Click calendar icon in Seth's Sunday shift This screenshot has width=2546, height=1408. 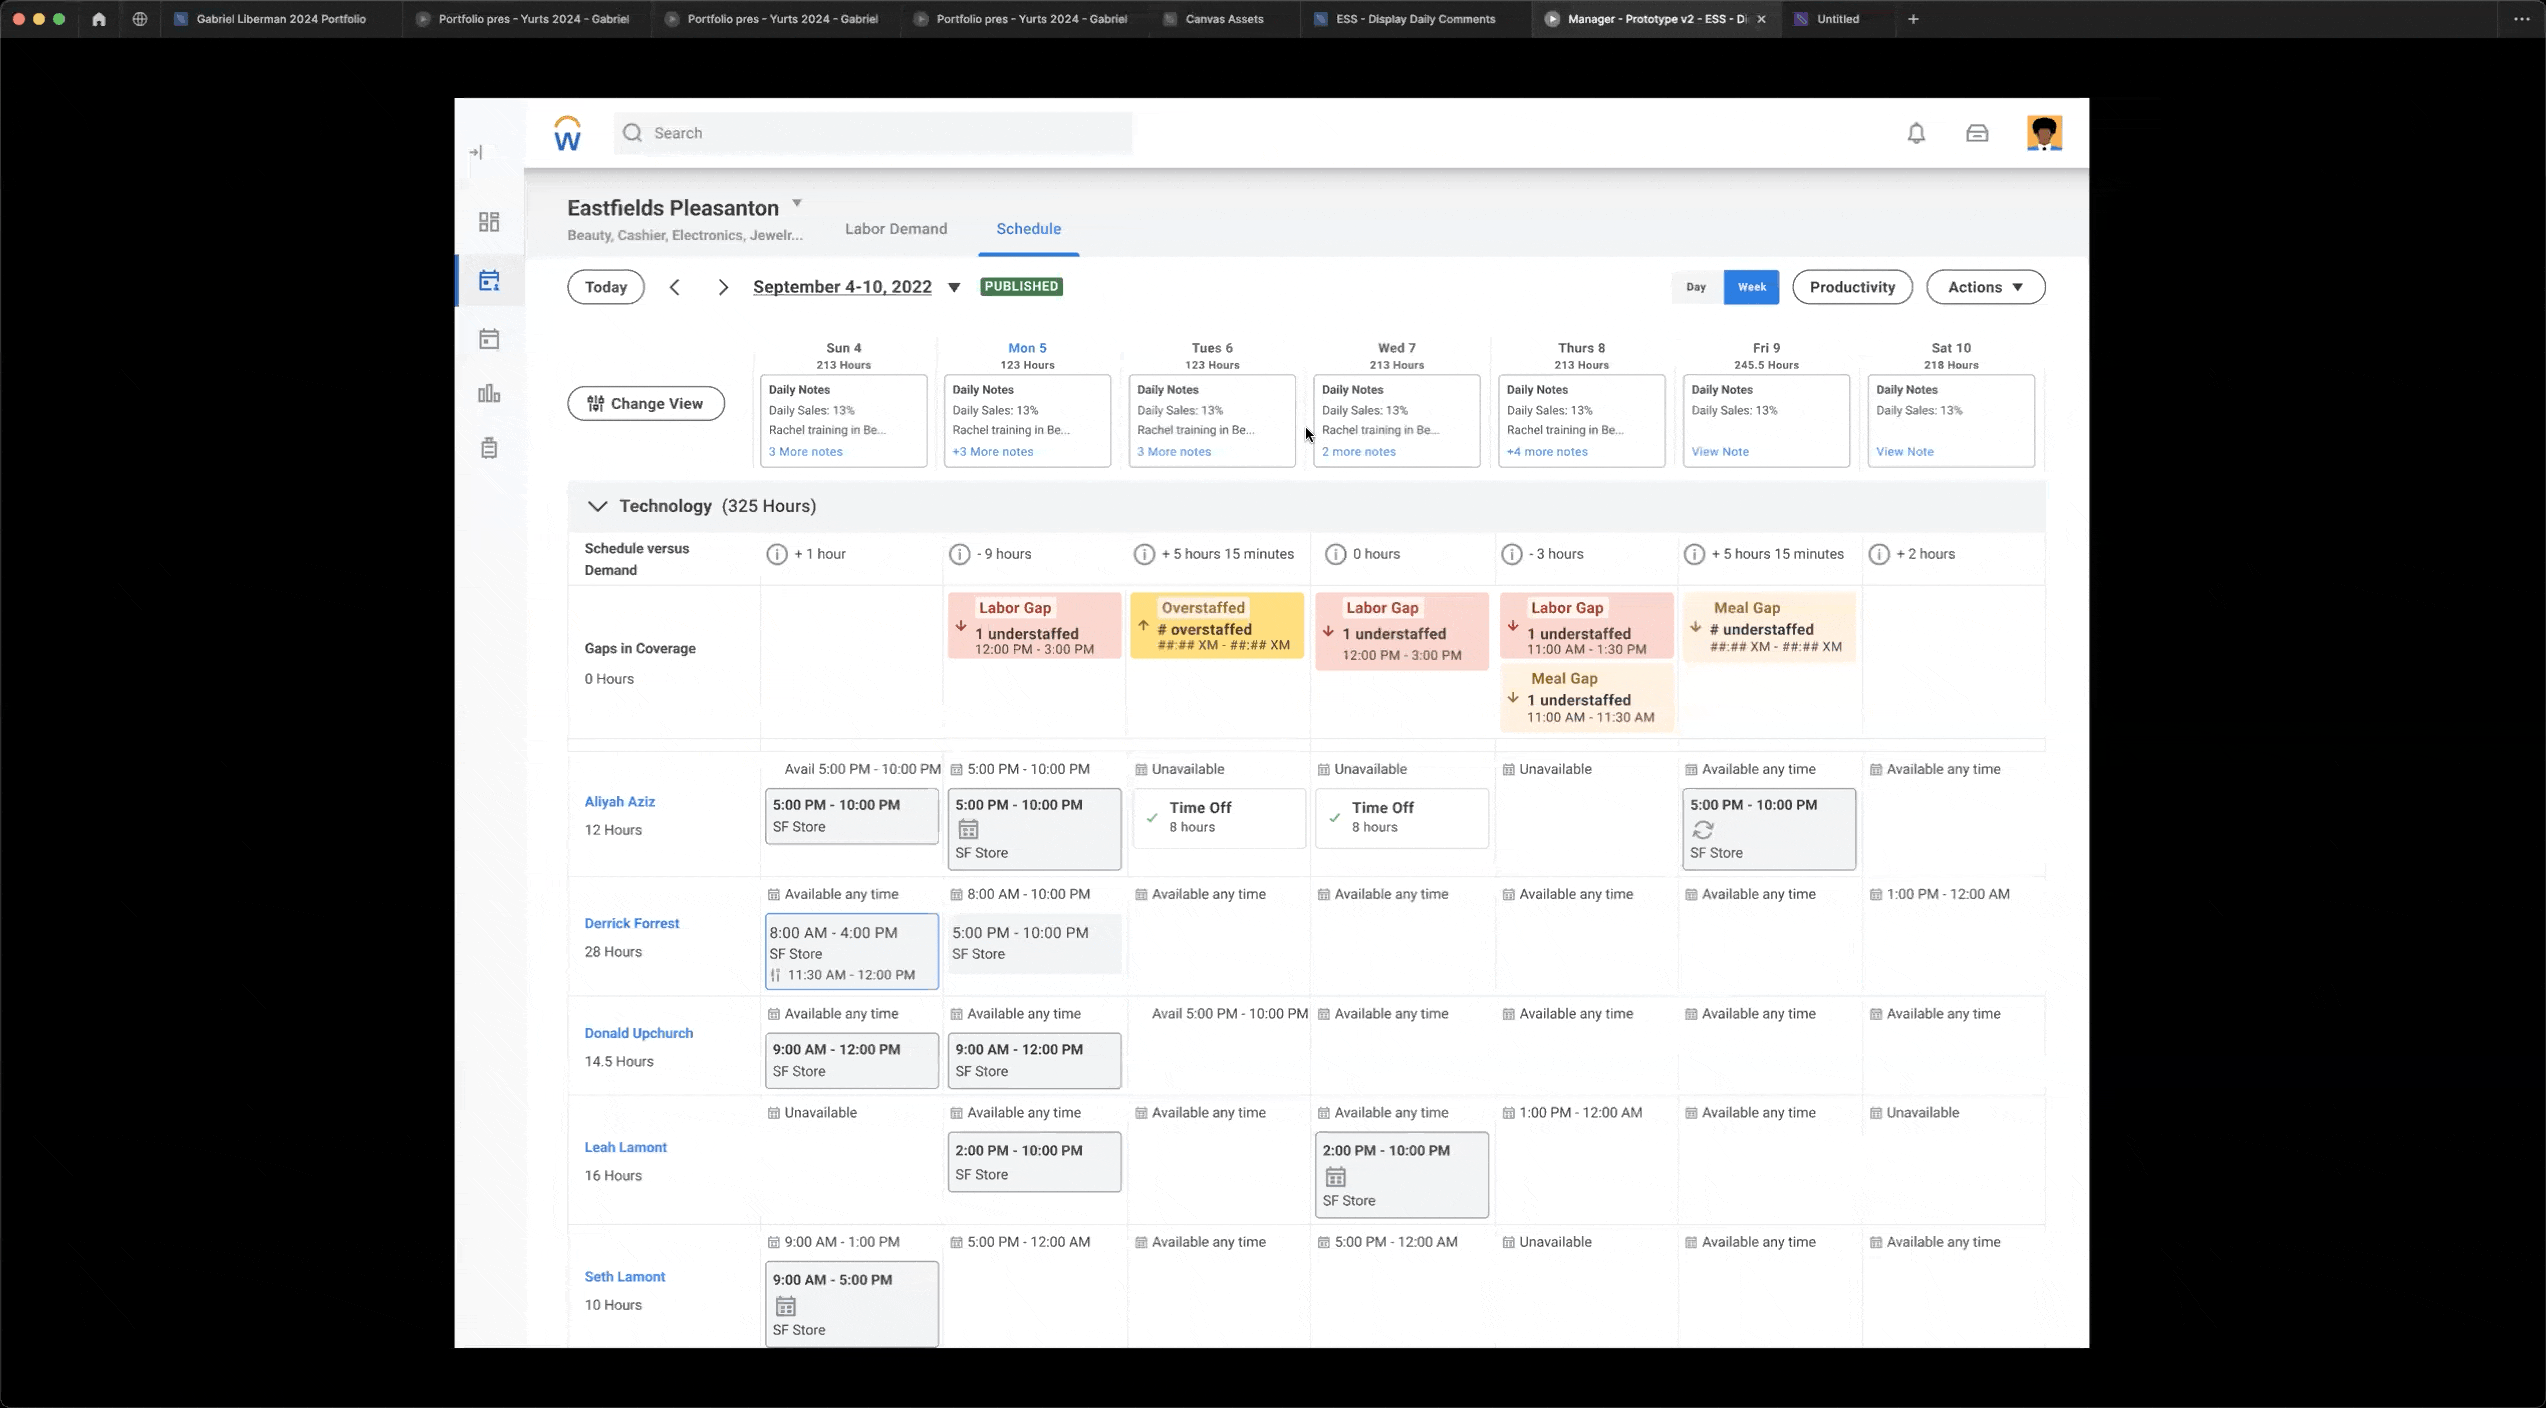click(x=786, y=1306)
